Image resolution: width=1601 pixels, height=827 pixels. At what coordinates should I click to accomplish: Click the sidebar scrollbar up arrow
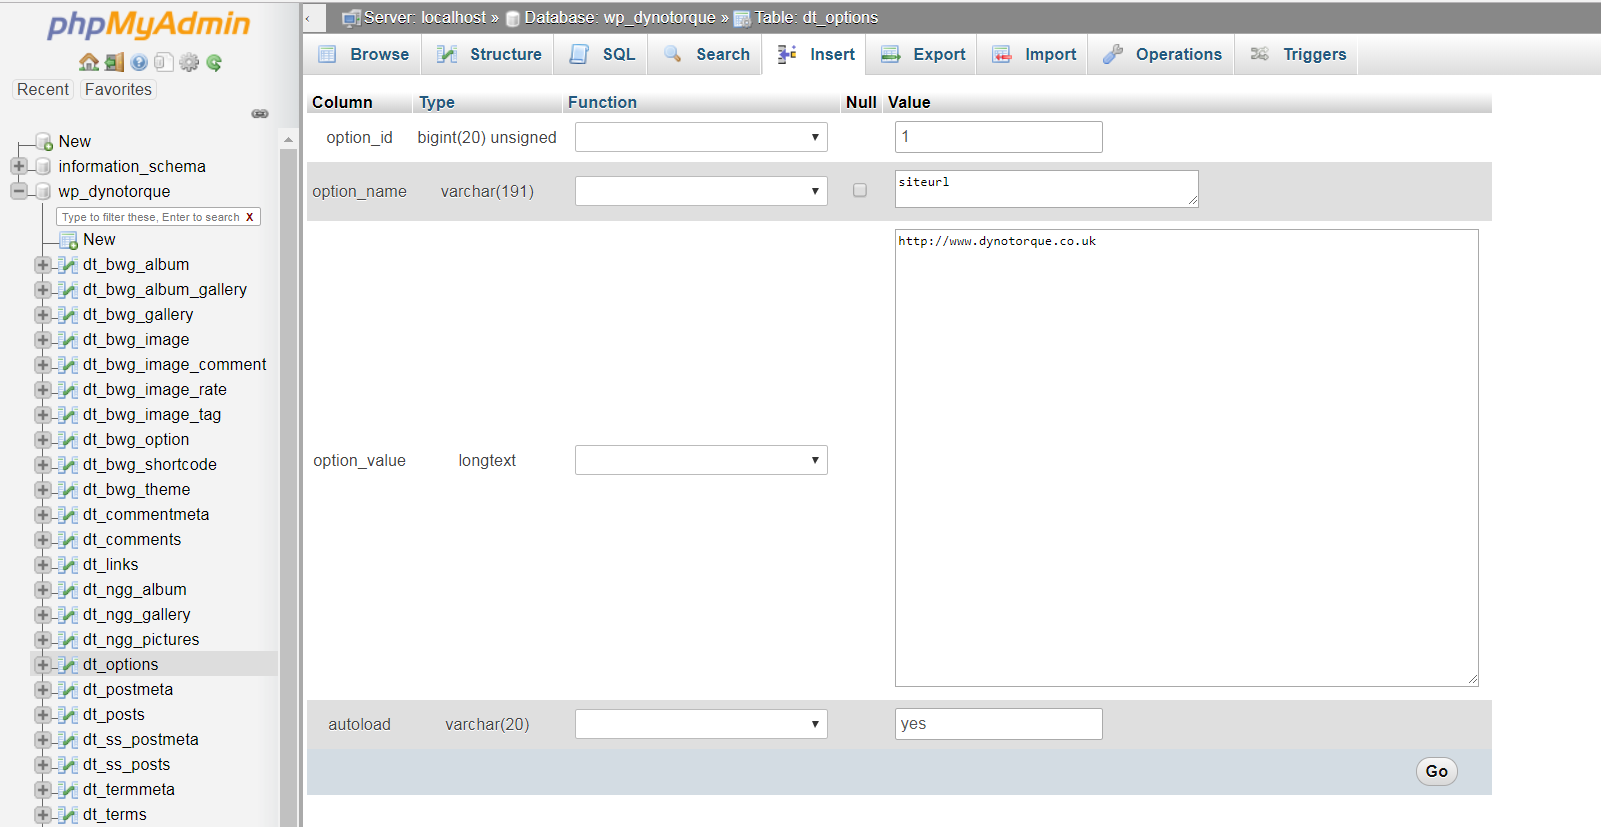(x=289, y=140)
